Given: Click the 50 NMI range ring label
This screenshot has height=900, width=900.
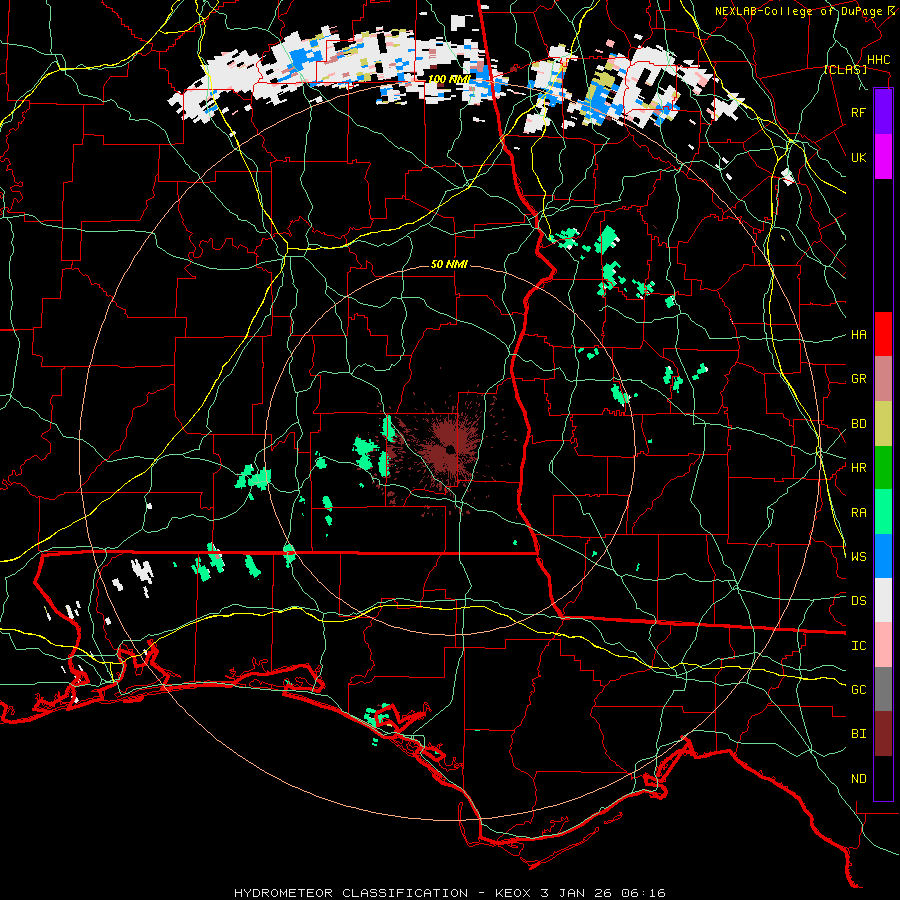Looking at the screenshot, I should point(449,264).
